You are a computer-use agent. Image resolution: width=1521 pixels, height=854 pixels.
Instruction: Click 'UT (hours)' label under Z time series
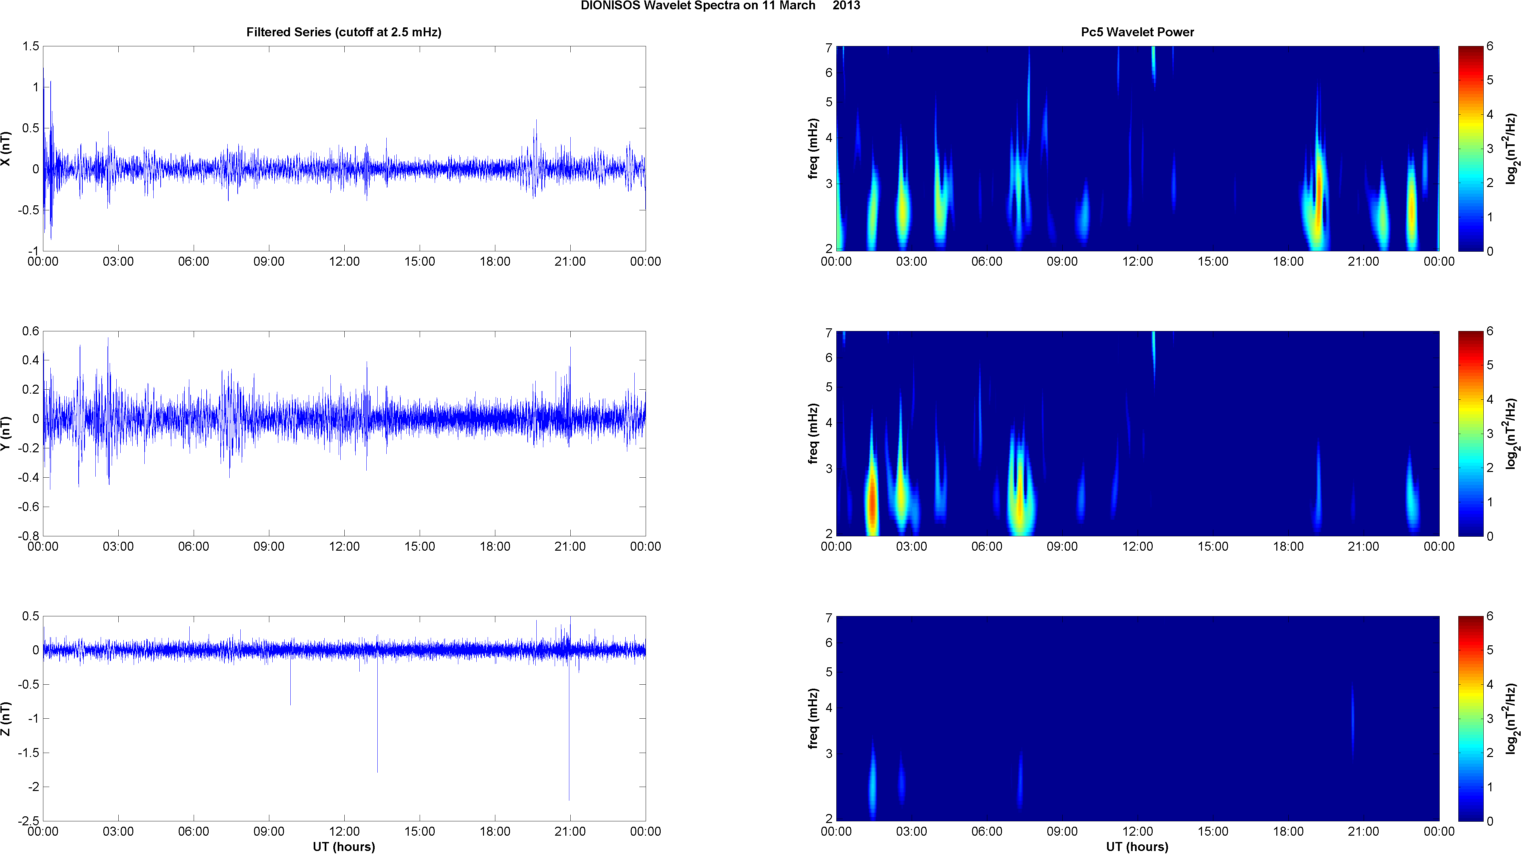[x=344, y=847]
